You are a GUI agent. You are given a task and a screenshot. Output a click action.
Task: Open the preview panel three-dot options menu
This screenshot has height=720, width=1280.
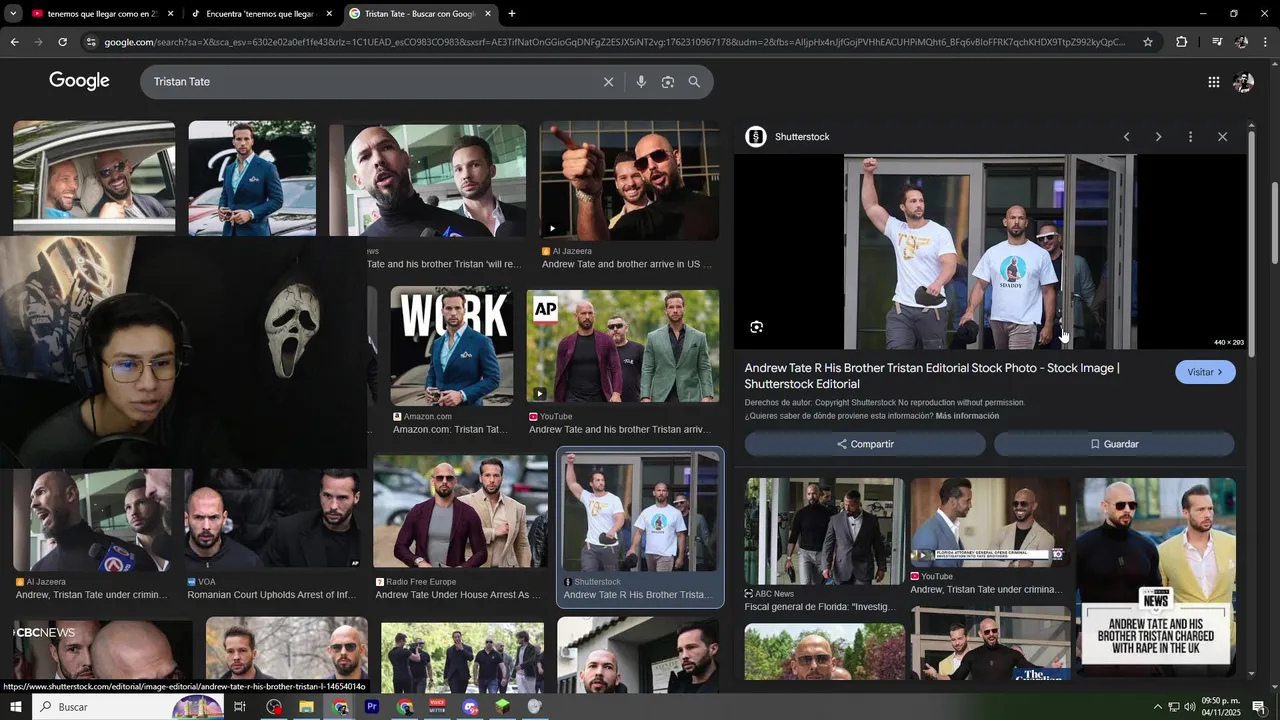coord(1190,137)
